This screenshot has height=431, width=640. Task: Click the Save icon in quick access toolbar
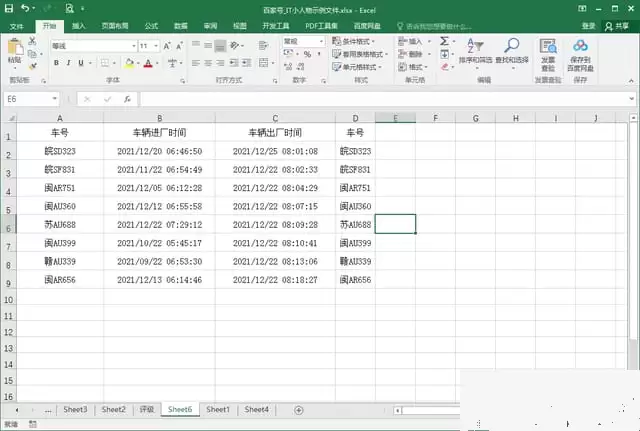pos(9,8)
